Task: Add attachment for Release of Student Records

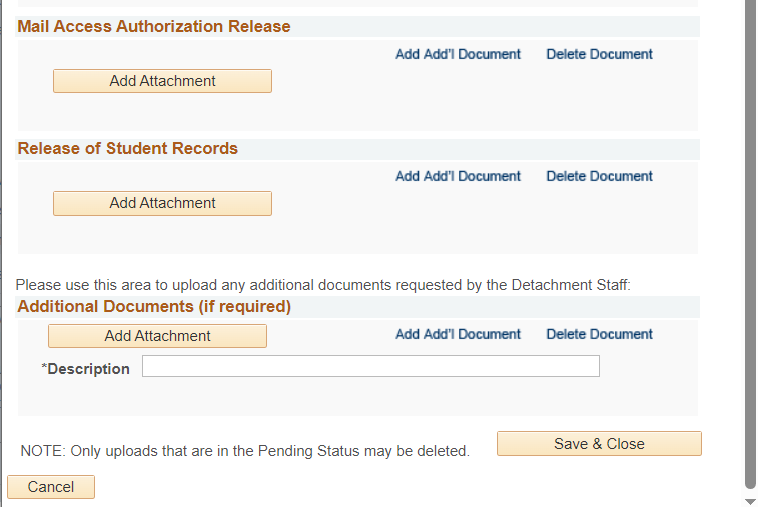Action: point(162,203)
